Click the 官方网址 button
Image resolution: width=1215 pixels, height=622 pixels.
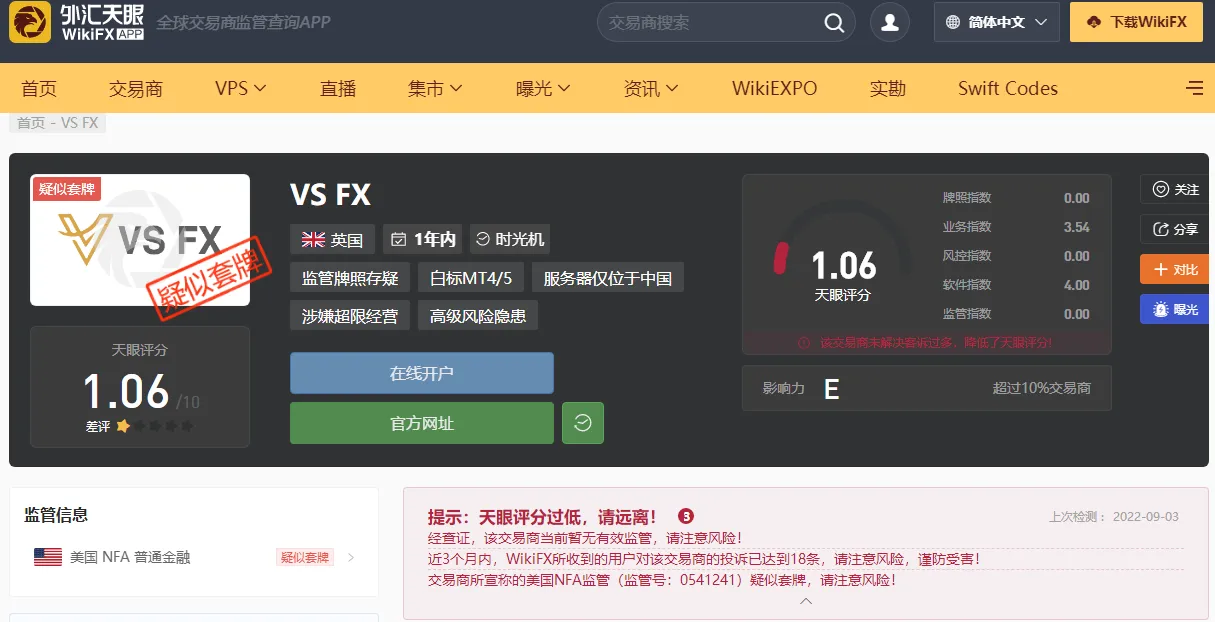click(x=422, y=423)
